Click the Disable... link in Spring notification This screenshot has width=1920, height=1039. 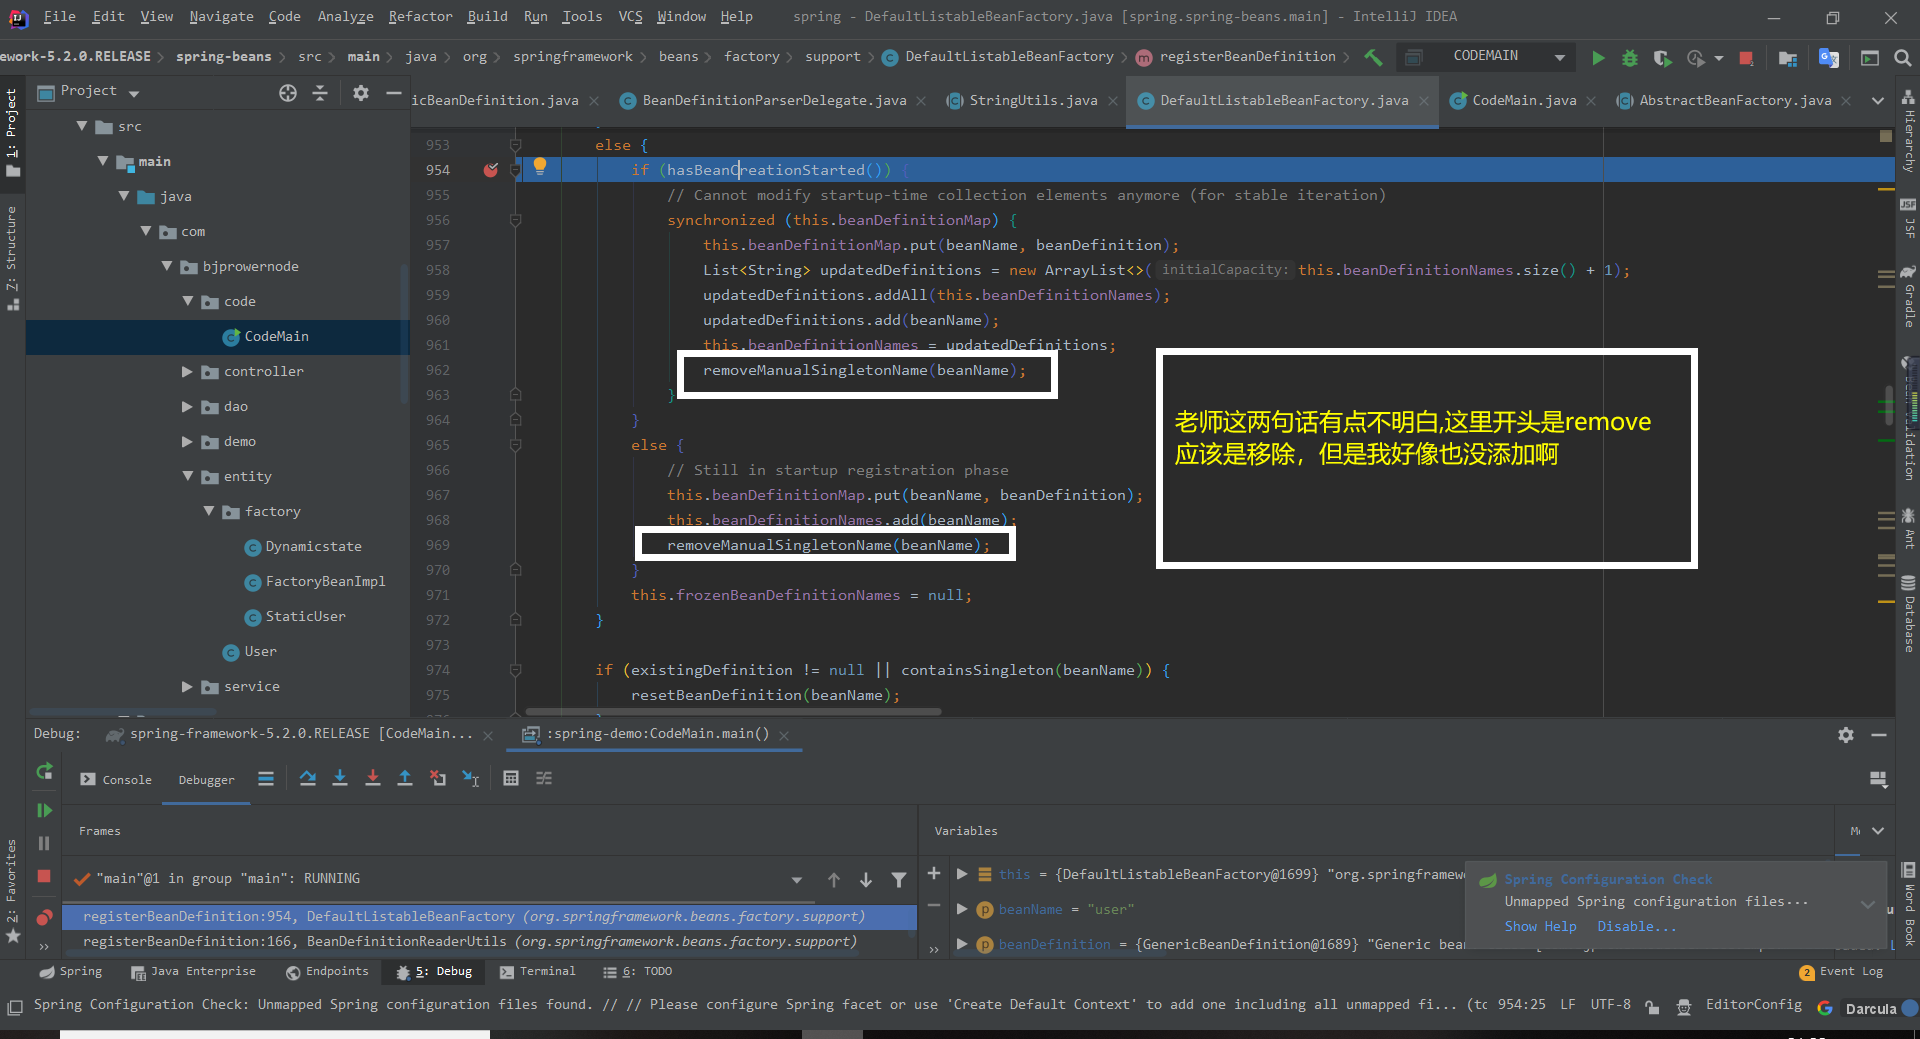pos(1636,926)
